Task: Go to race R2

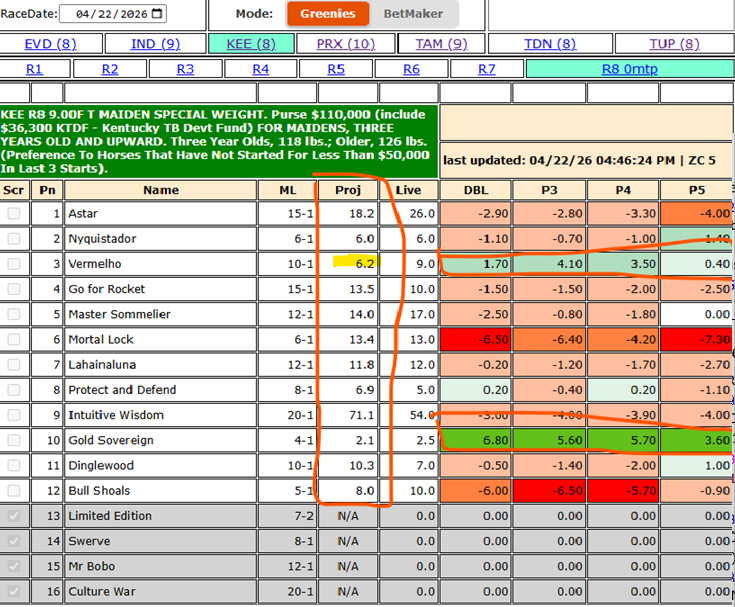Action: click(110, 69)
